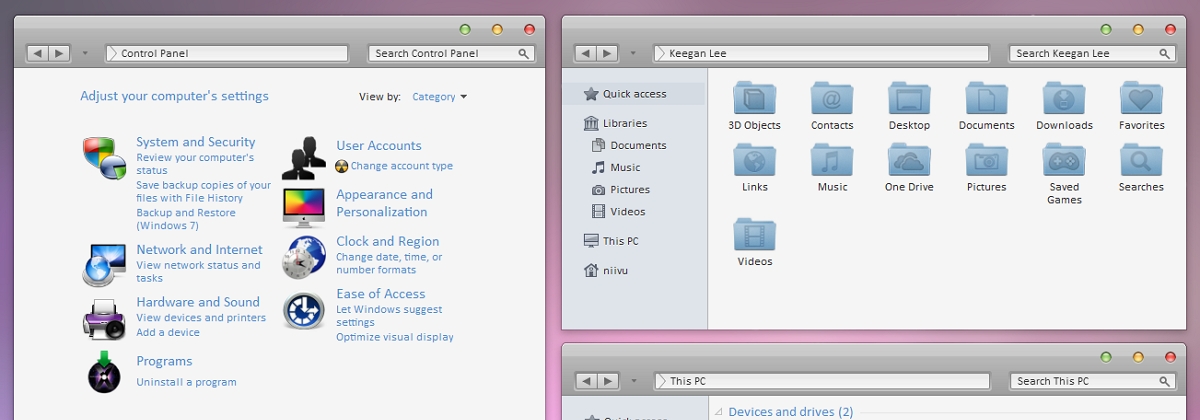Open Backup and Restore (Windows 7) link

[x=186, y=219]
